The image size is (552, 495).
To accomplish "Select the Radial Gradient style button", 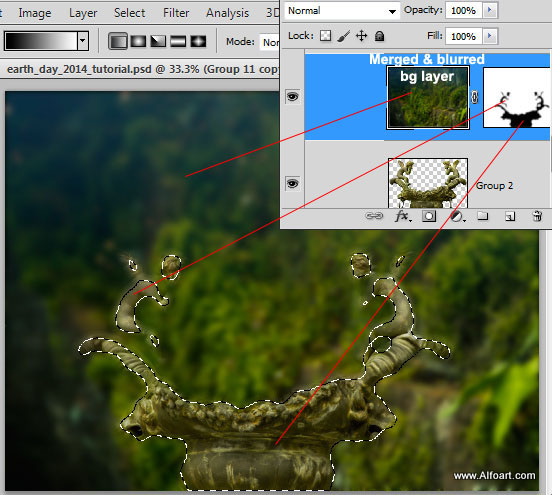I will pyautogui.click(x=138, y=42).
